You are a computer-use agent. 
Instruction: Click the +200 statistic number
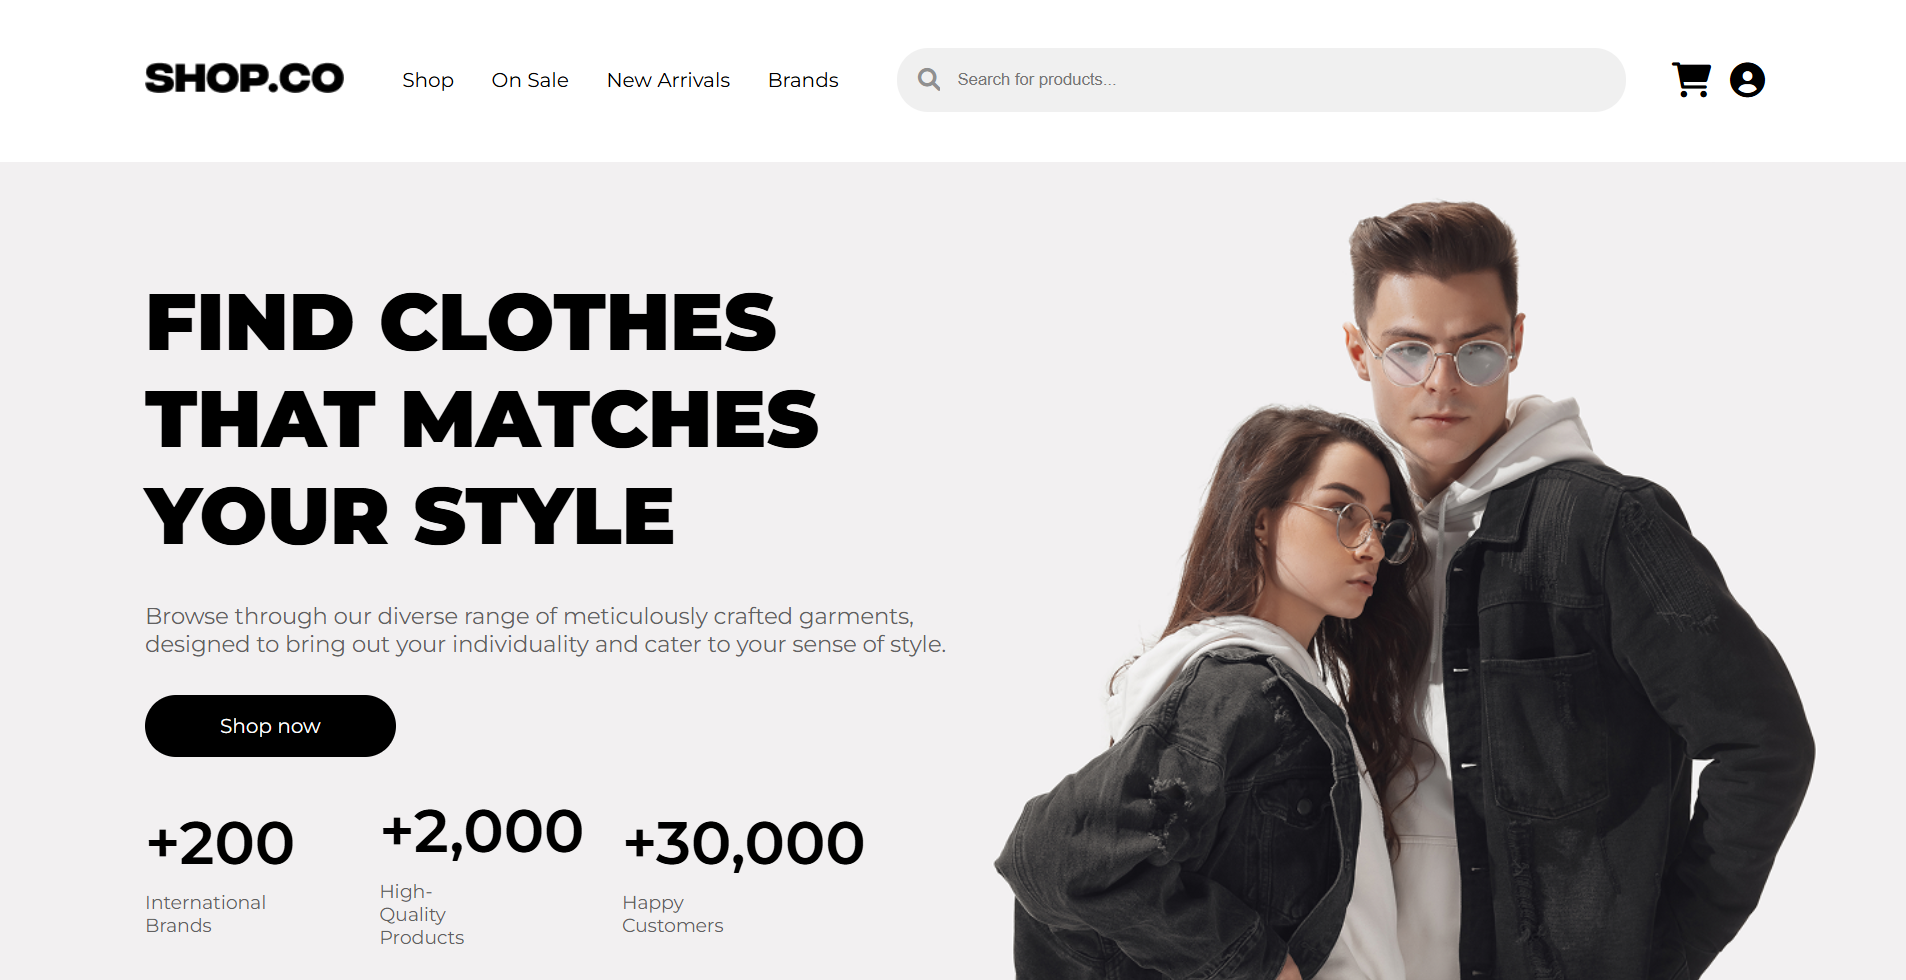click(220, 843)
